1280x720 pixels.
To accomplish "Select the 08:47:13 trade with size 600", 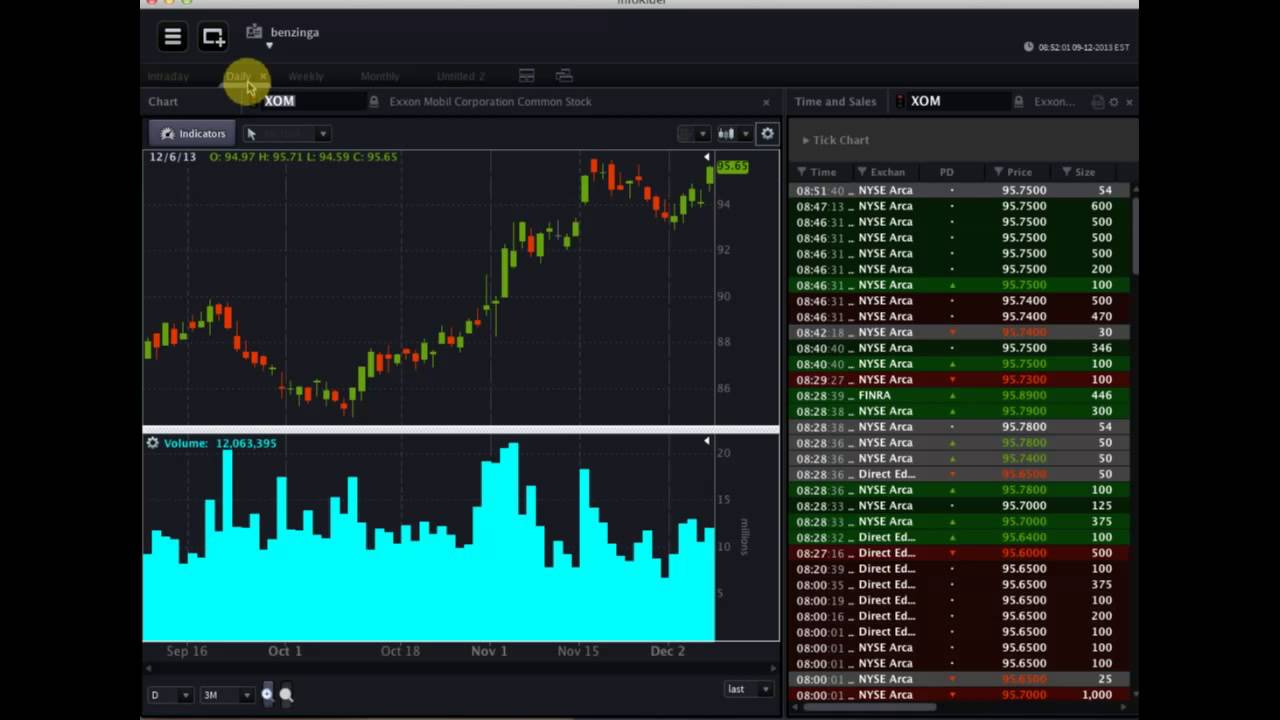I will pyautogui.click(x=960, y=206).
